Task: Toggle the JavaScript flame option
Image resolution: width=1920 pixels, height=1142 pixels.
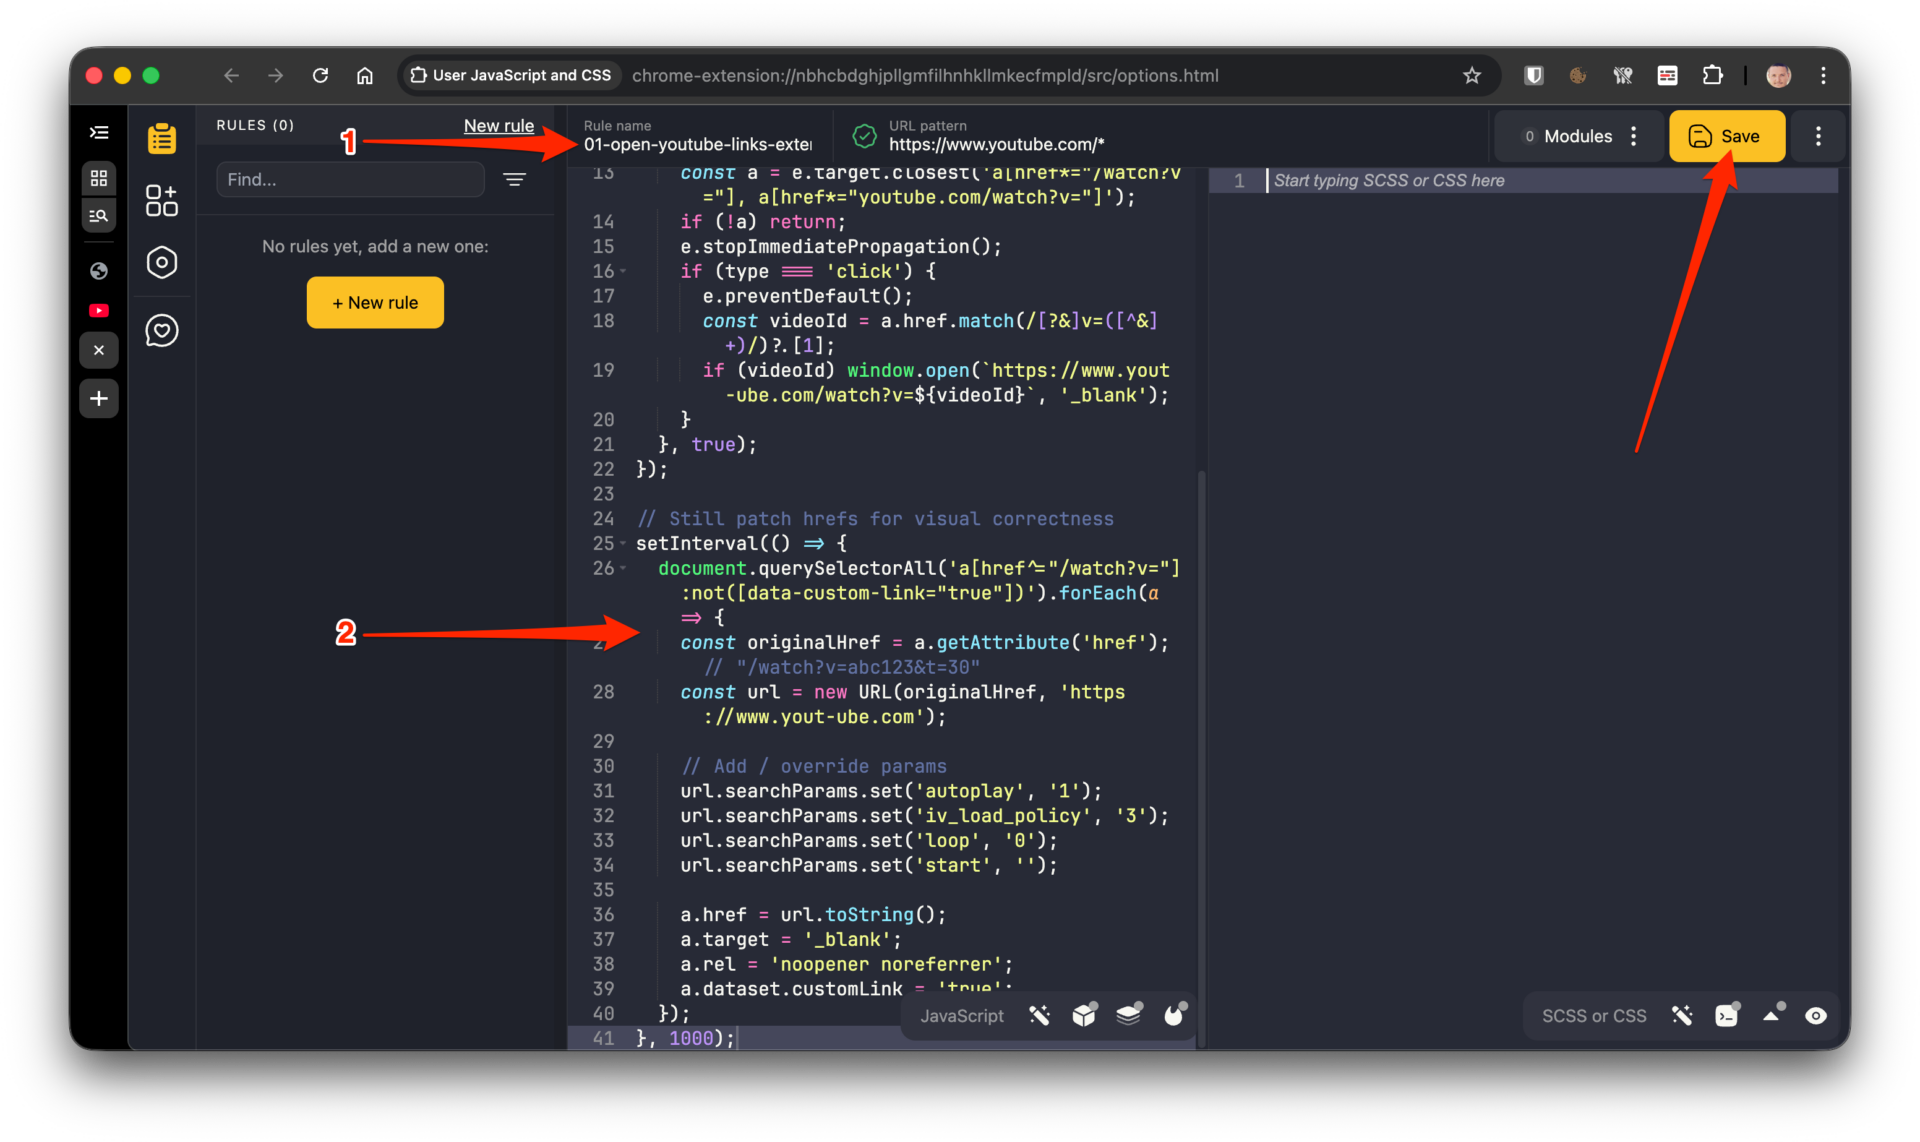Action: coord(1175,1015)
